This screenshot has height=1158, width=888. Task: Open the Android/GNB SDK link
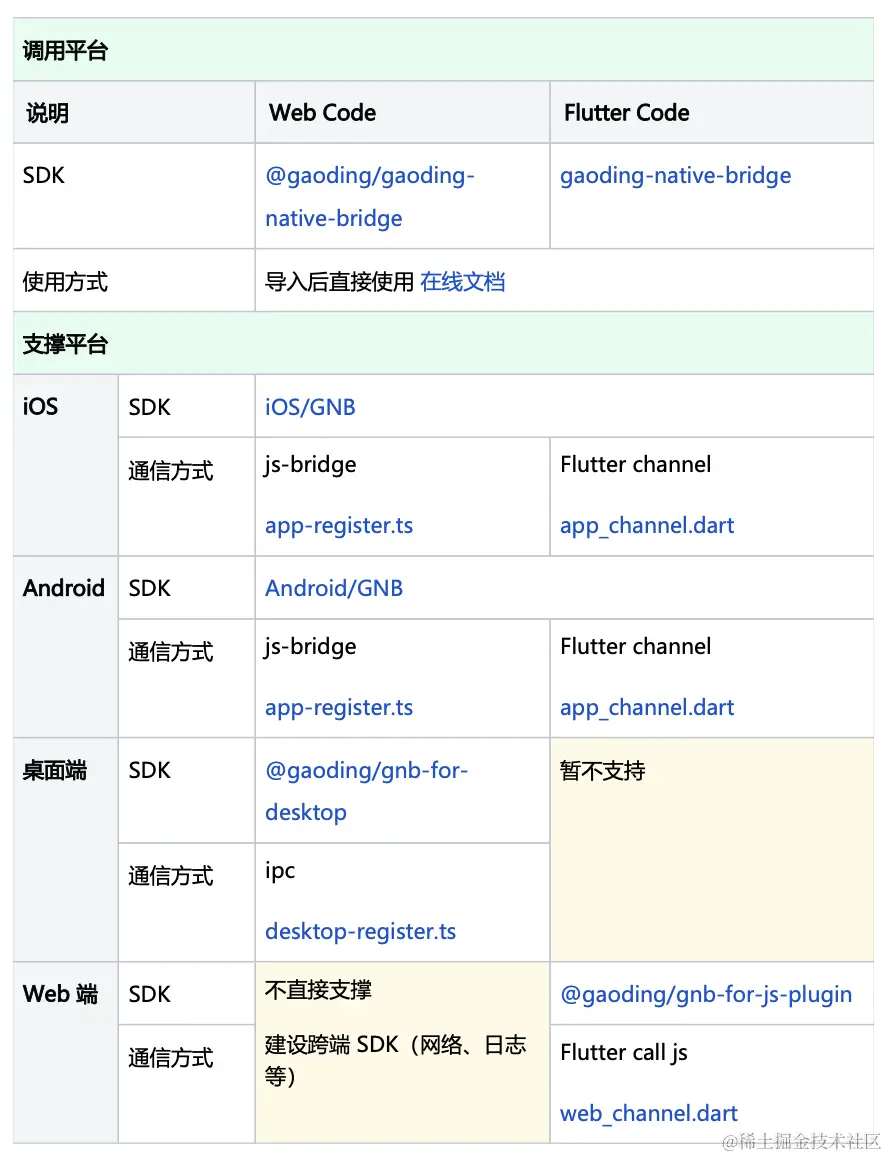coord(334,588)
